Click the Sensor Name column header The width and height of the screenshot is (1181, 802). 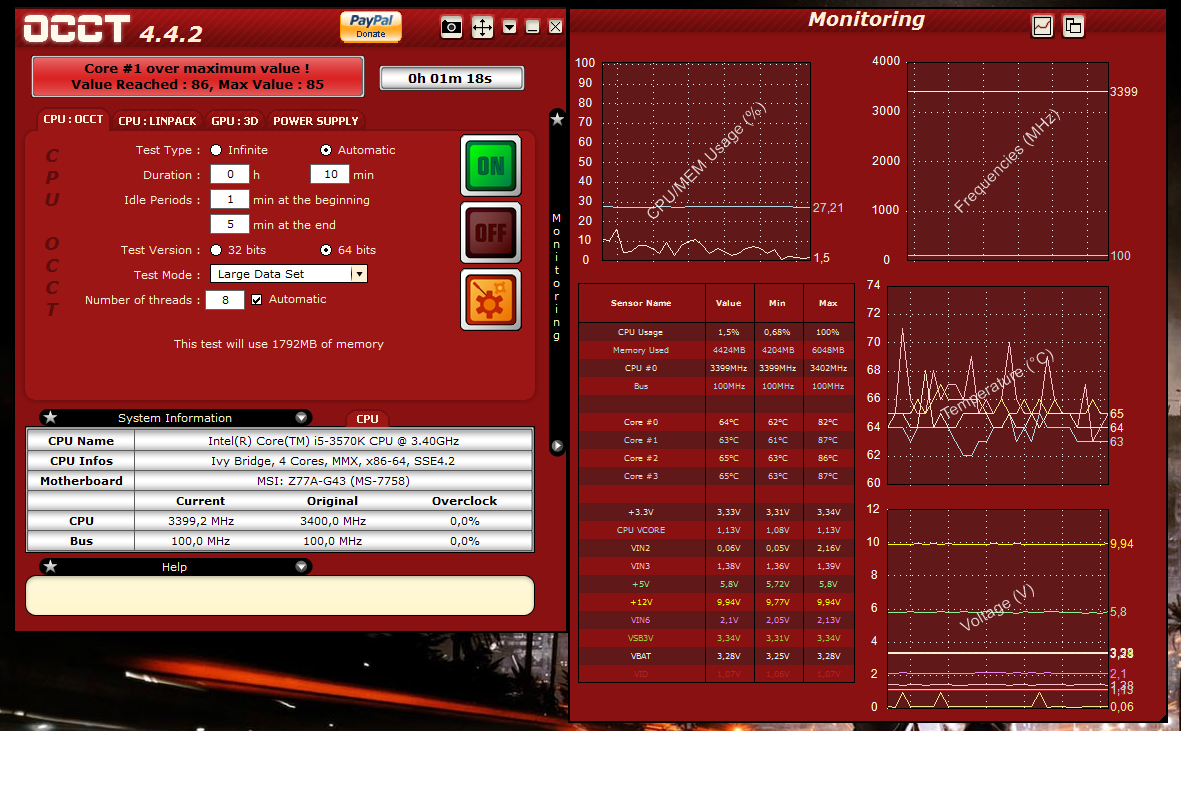point(641,303)
